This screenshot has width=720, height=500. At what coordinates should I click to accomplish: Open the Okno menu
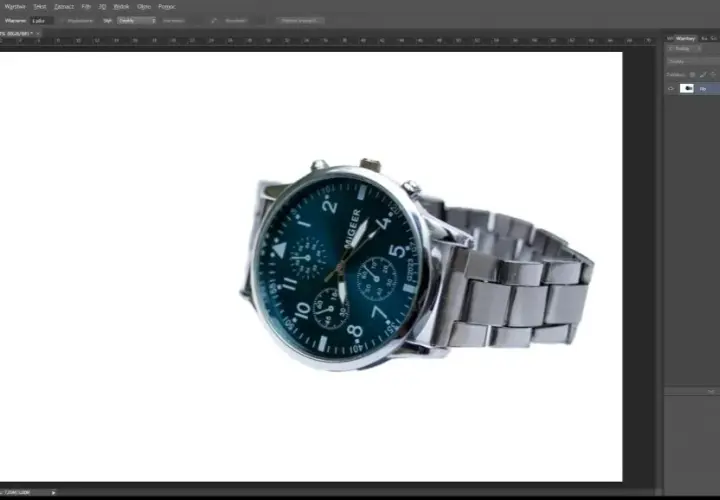[144, 7]
